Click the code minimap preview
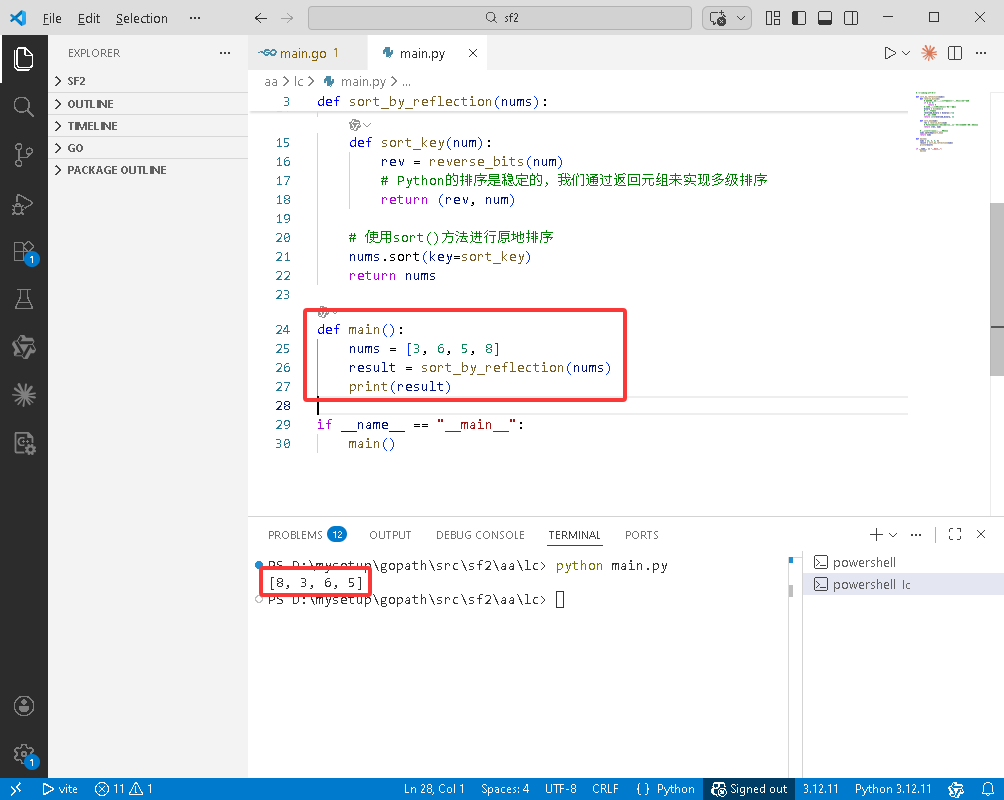The width and height of the screenshot is (1004, 800). point(947,122)
